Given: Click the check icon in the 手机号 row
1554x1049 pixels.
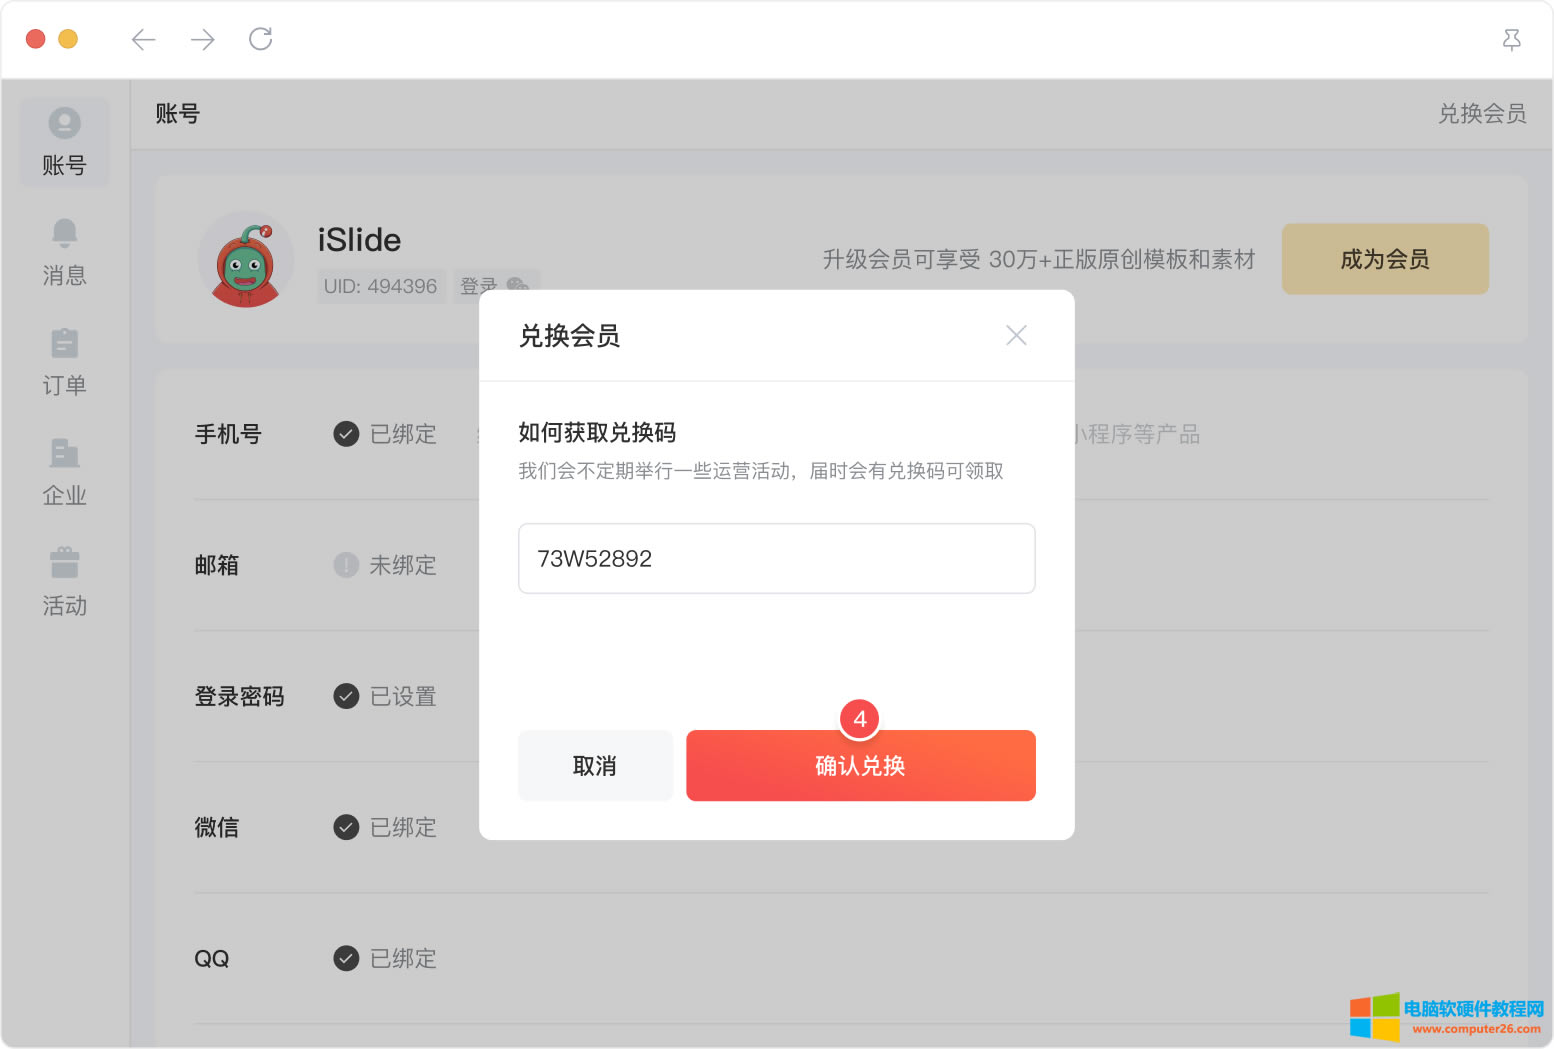Looking at the screenshot, I should (x=346, y=434).
